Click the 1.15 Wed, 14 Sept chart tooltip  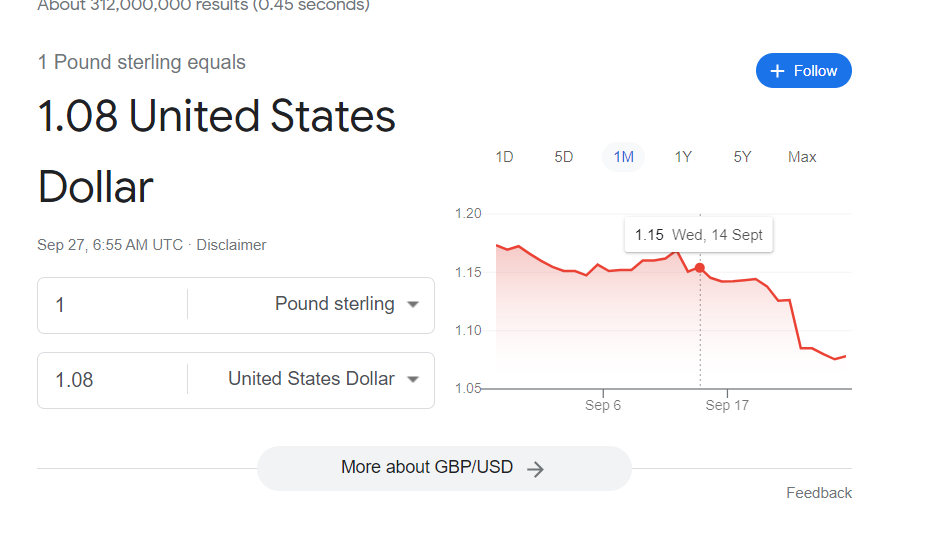point(699,235)
